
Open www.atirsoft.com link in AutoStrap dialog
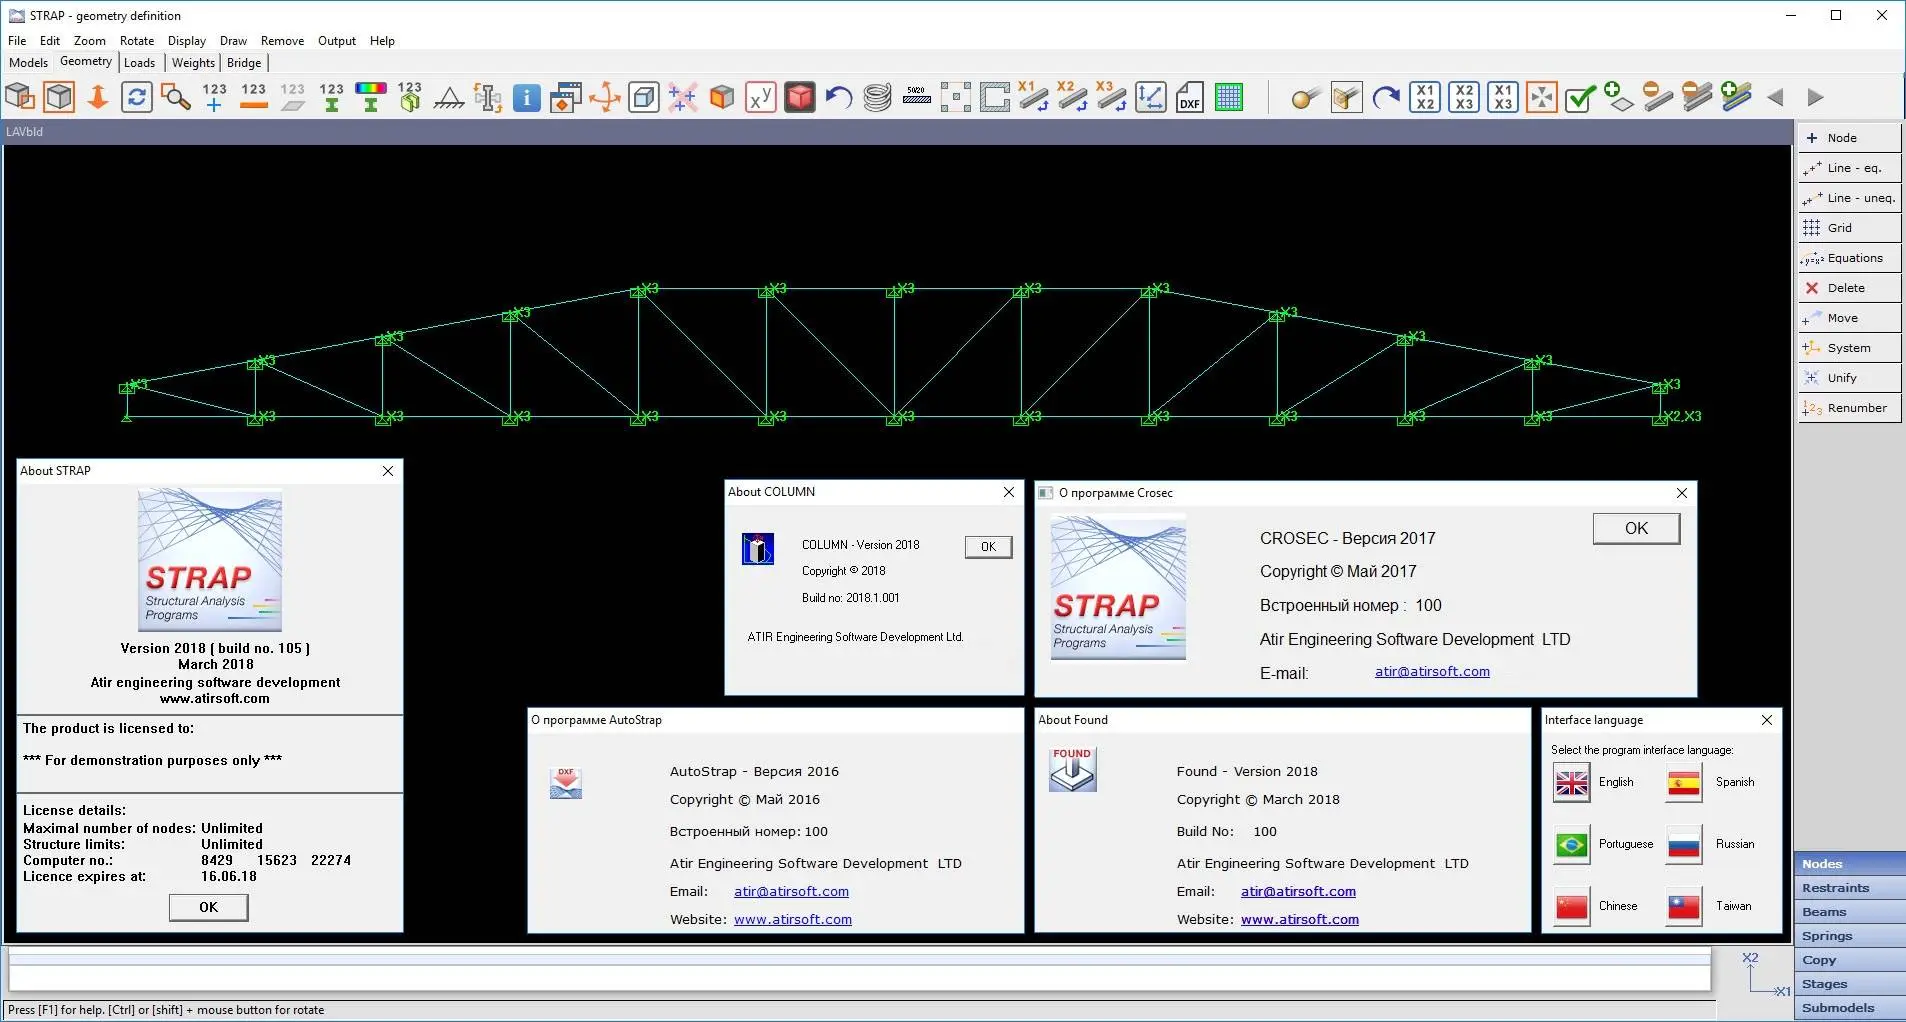[793, 920]
